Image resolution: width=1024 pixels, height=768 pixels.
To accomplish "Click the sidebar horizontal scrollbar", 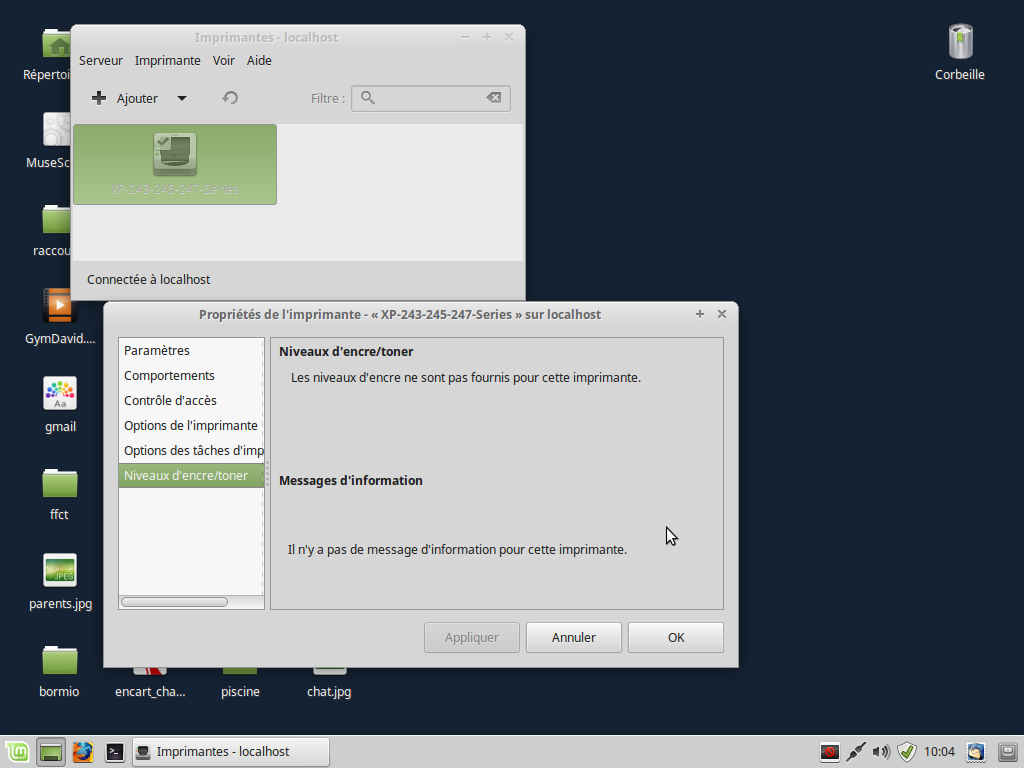I will [x=174, y=602].
